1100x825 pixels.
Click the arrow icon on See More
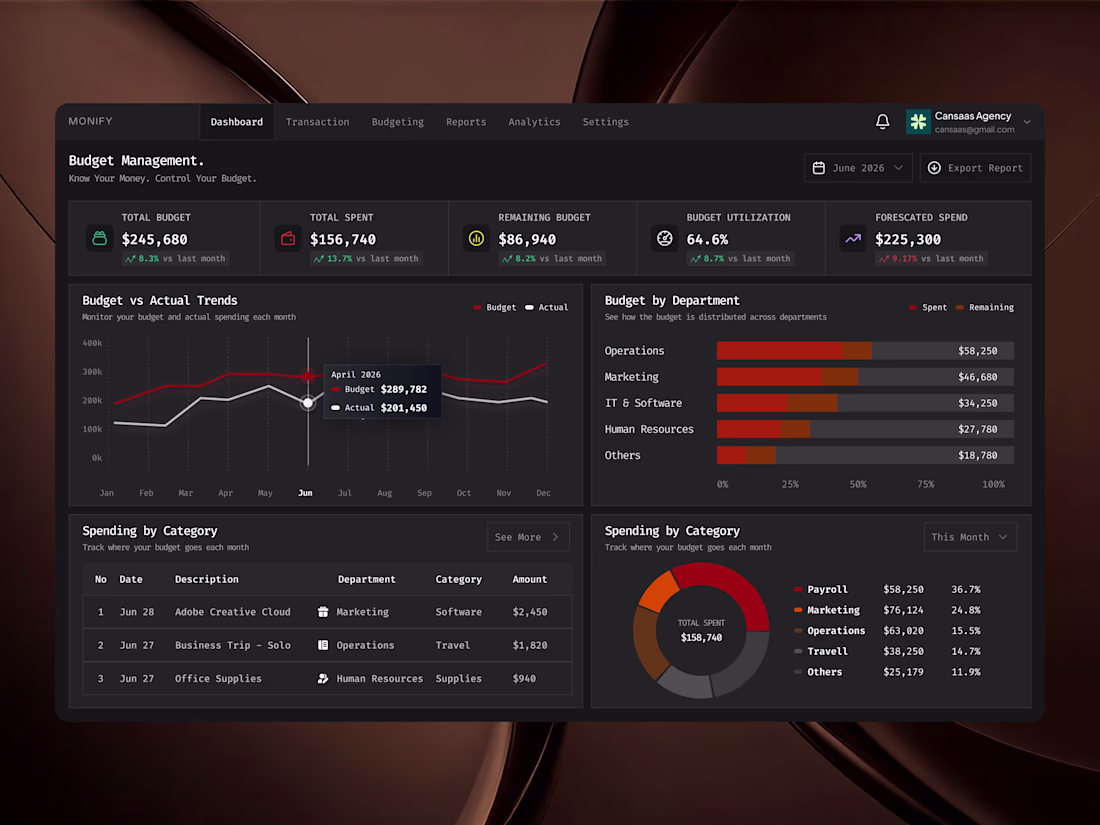[x=556, y=537]
